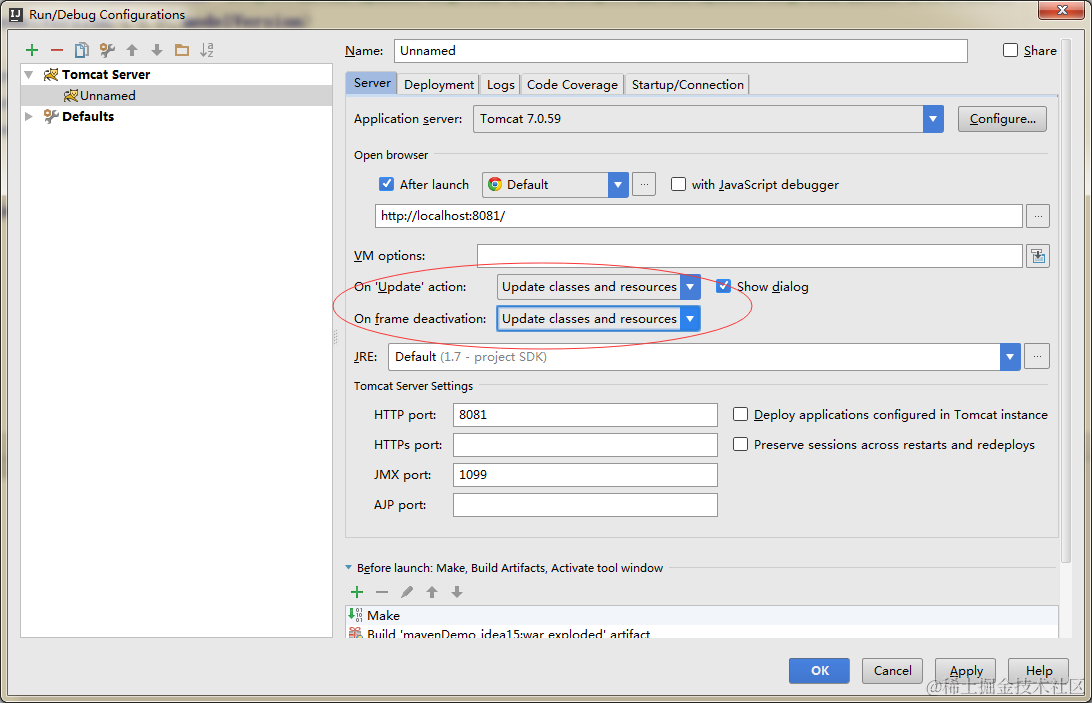Open the browser chooser ellipsis button
The image size is (1092, 703).
click(644, 185)
